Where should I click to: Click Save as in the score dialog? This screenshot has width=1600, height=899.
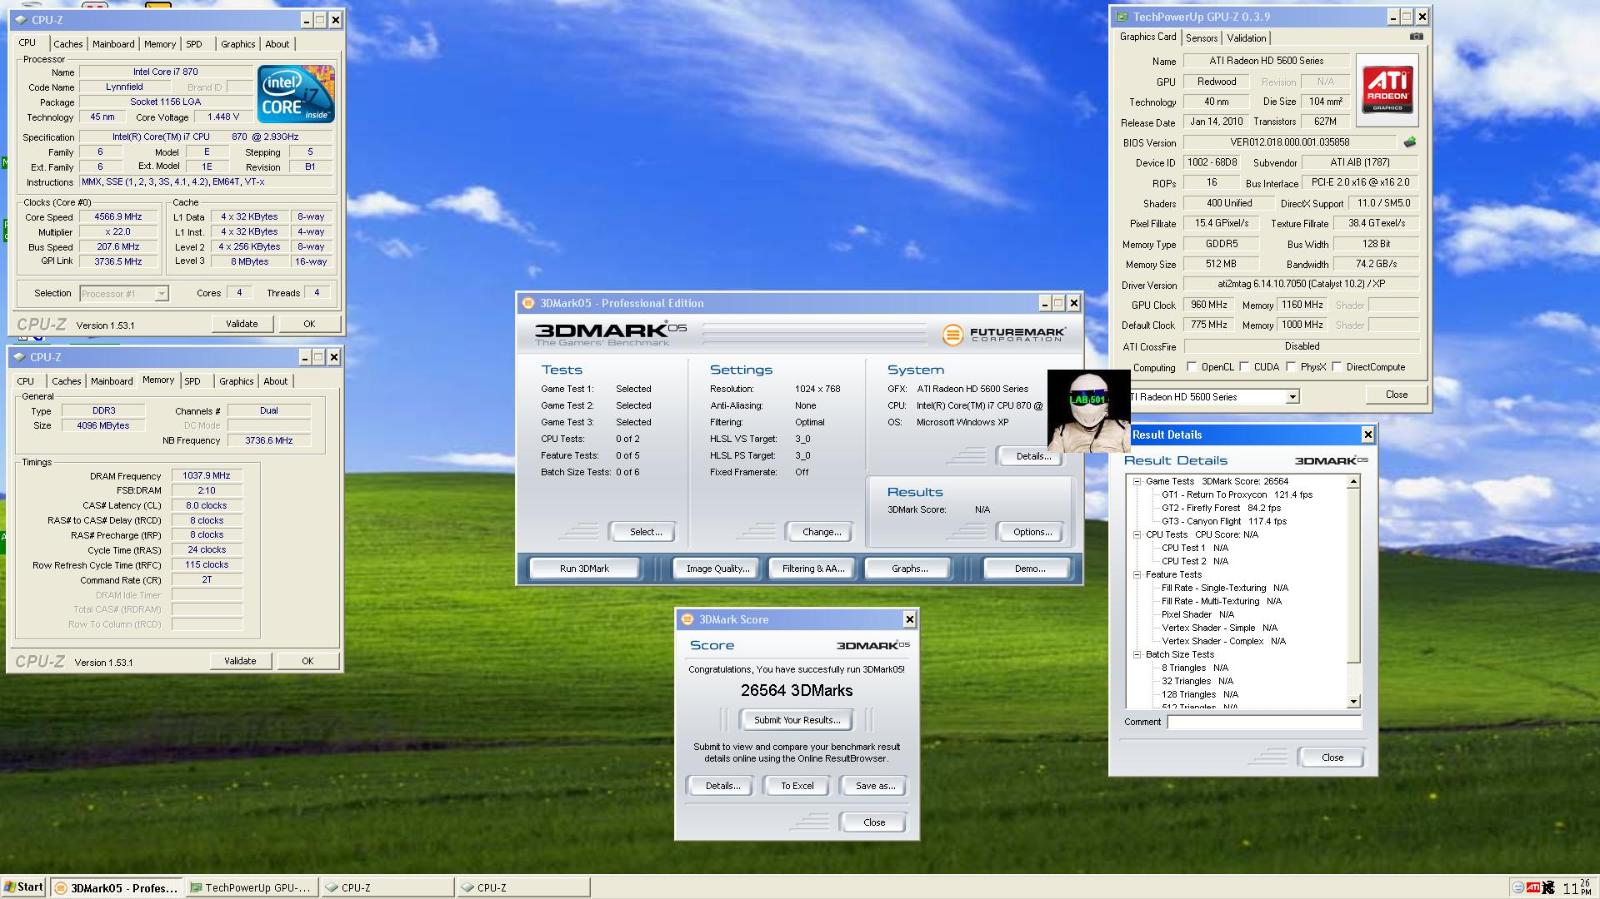tap(875, 786)
